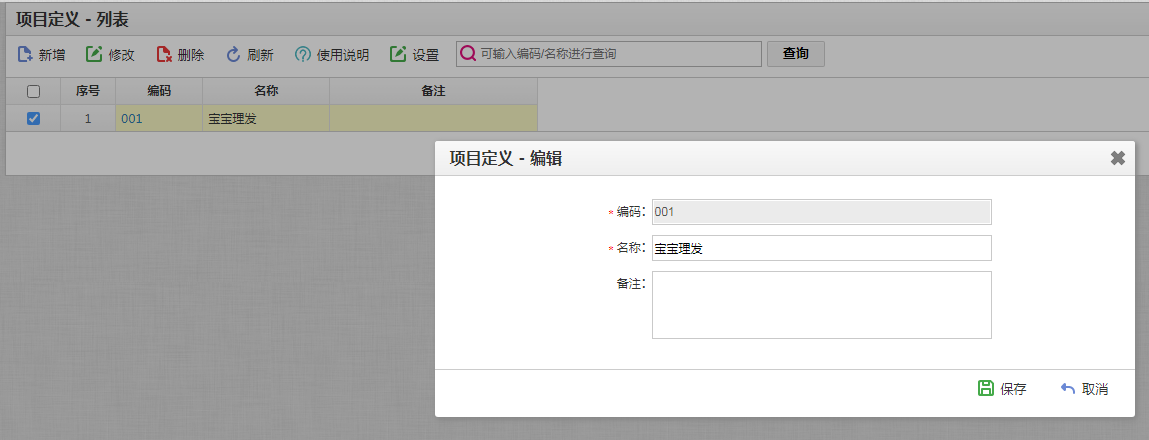
Task: Click the 保存 text in dialog footer
Action: click(1013, 389)
